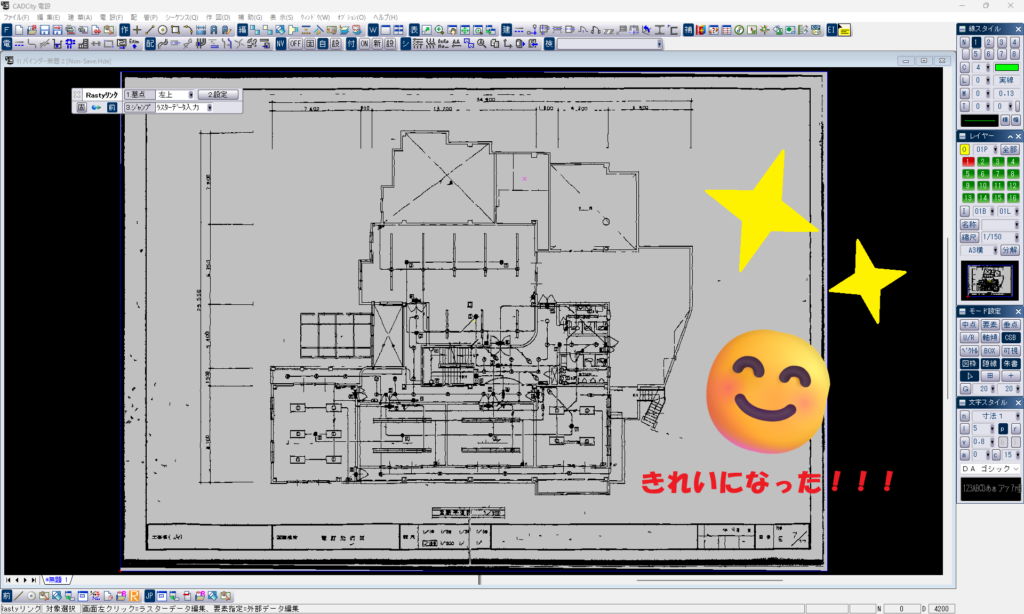
Task: Open the 補助(G) menu
Action: coord(250,18)
